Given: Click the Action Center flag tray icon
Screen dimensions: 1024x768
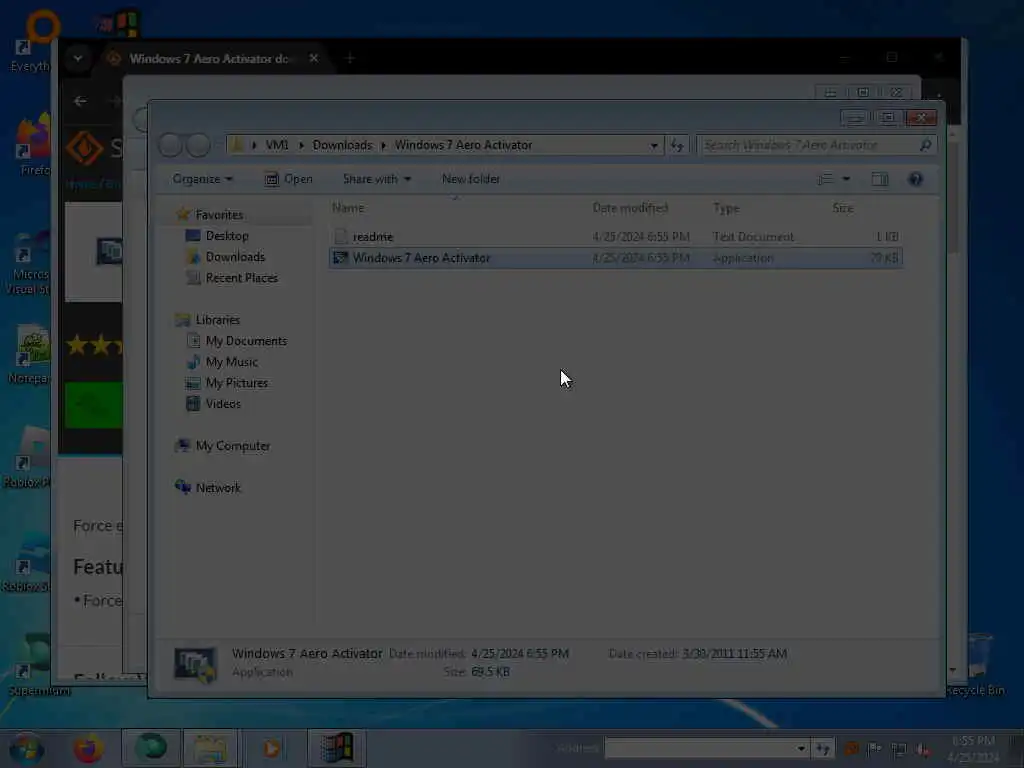Looking at the screenshot, I should click(x=874, y=749).
